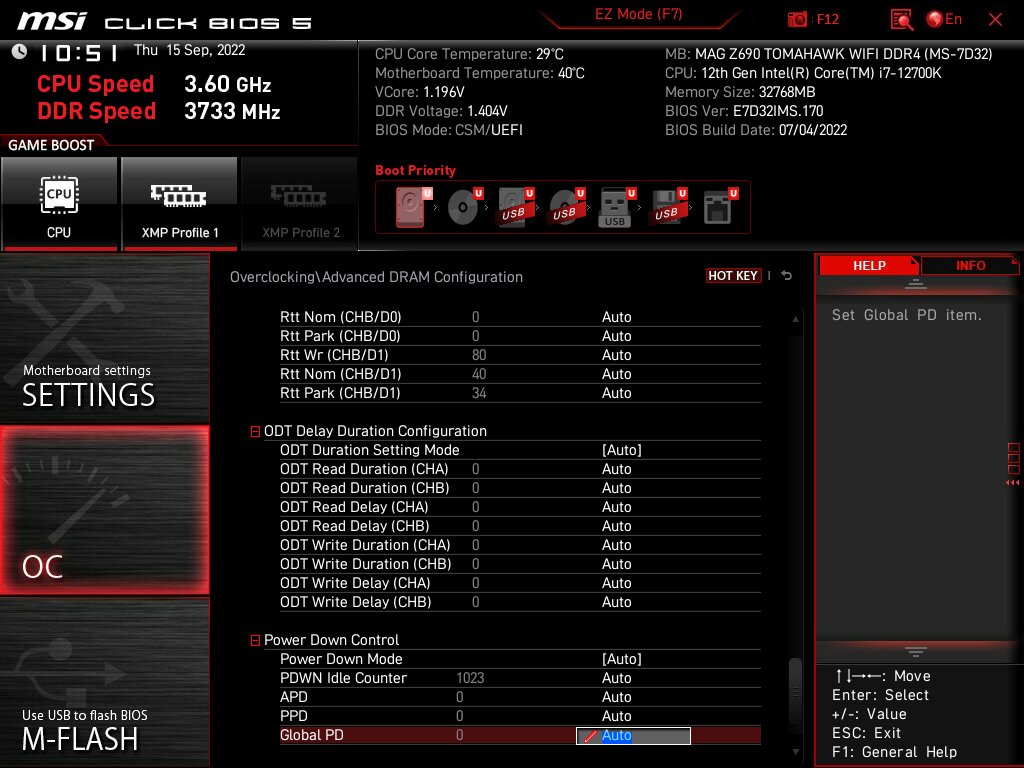
Task: Select ODT Write Delay (CHA) setting
Action: [520, 583]
